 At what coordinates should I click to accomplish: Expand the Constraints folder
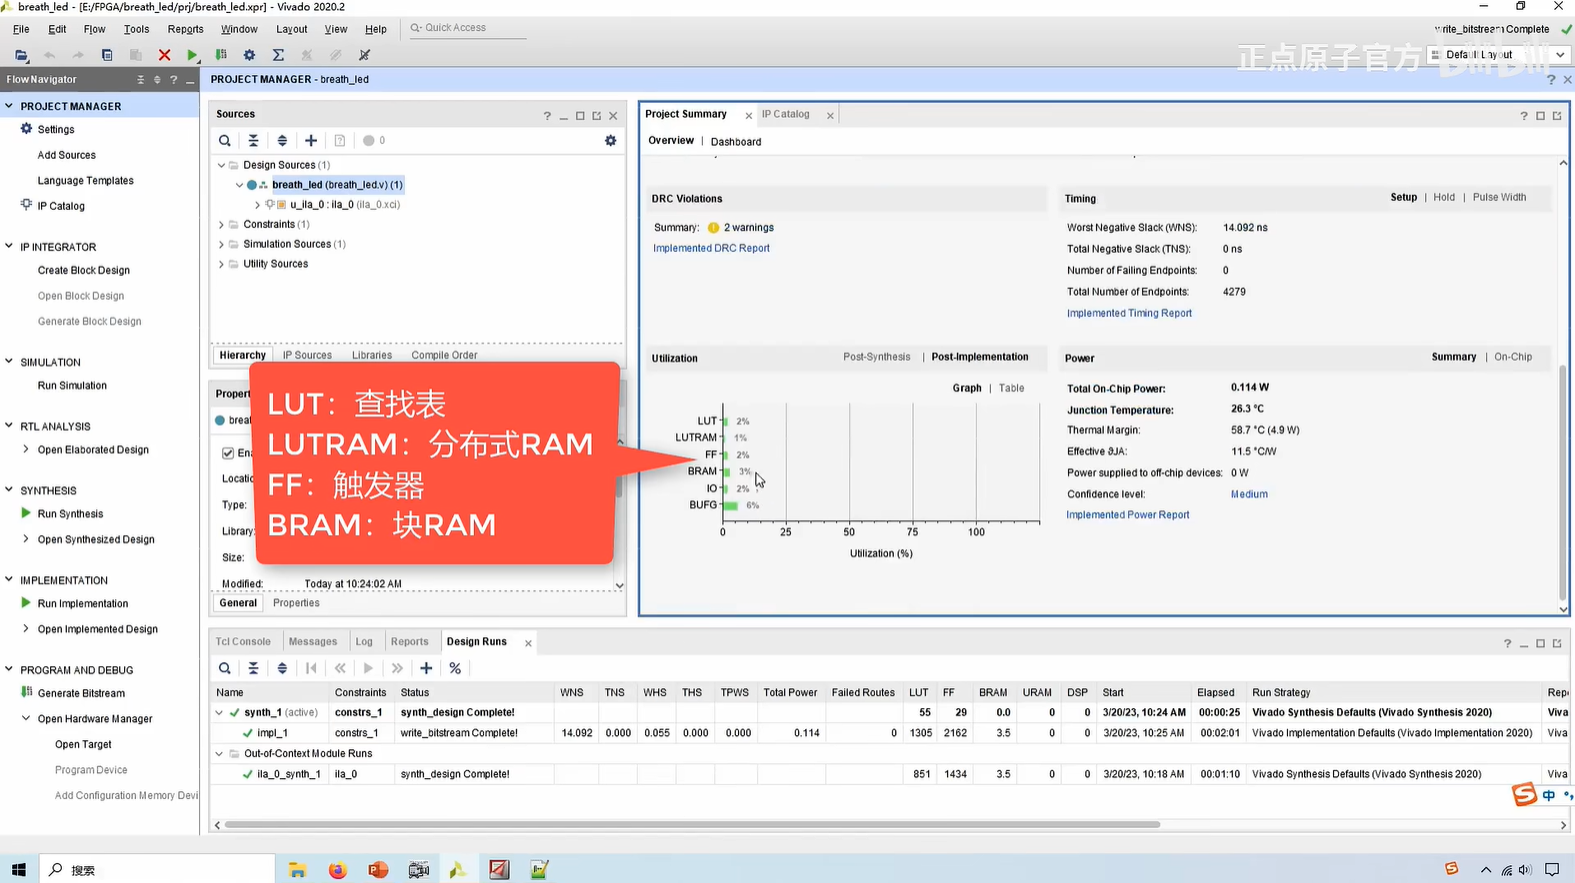[222, 225]
